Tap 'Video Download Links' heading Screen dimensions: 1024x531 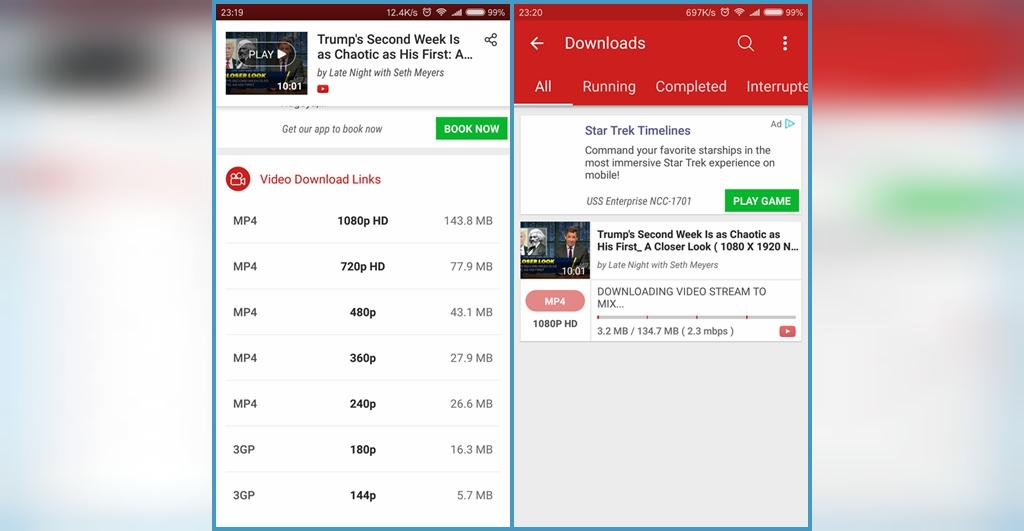point(320,179)
